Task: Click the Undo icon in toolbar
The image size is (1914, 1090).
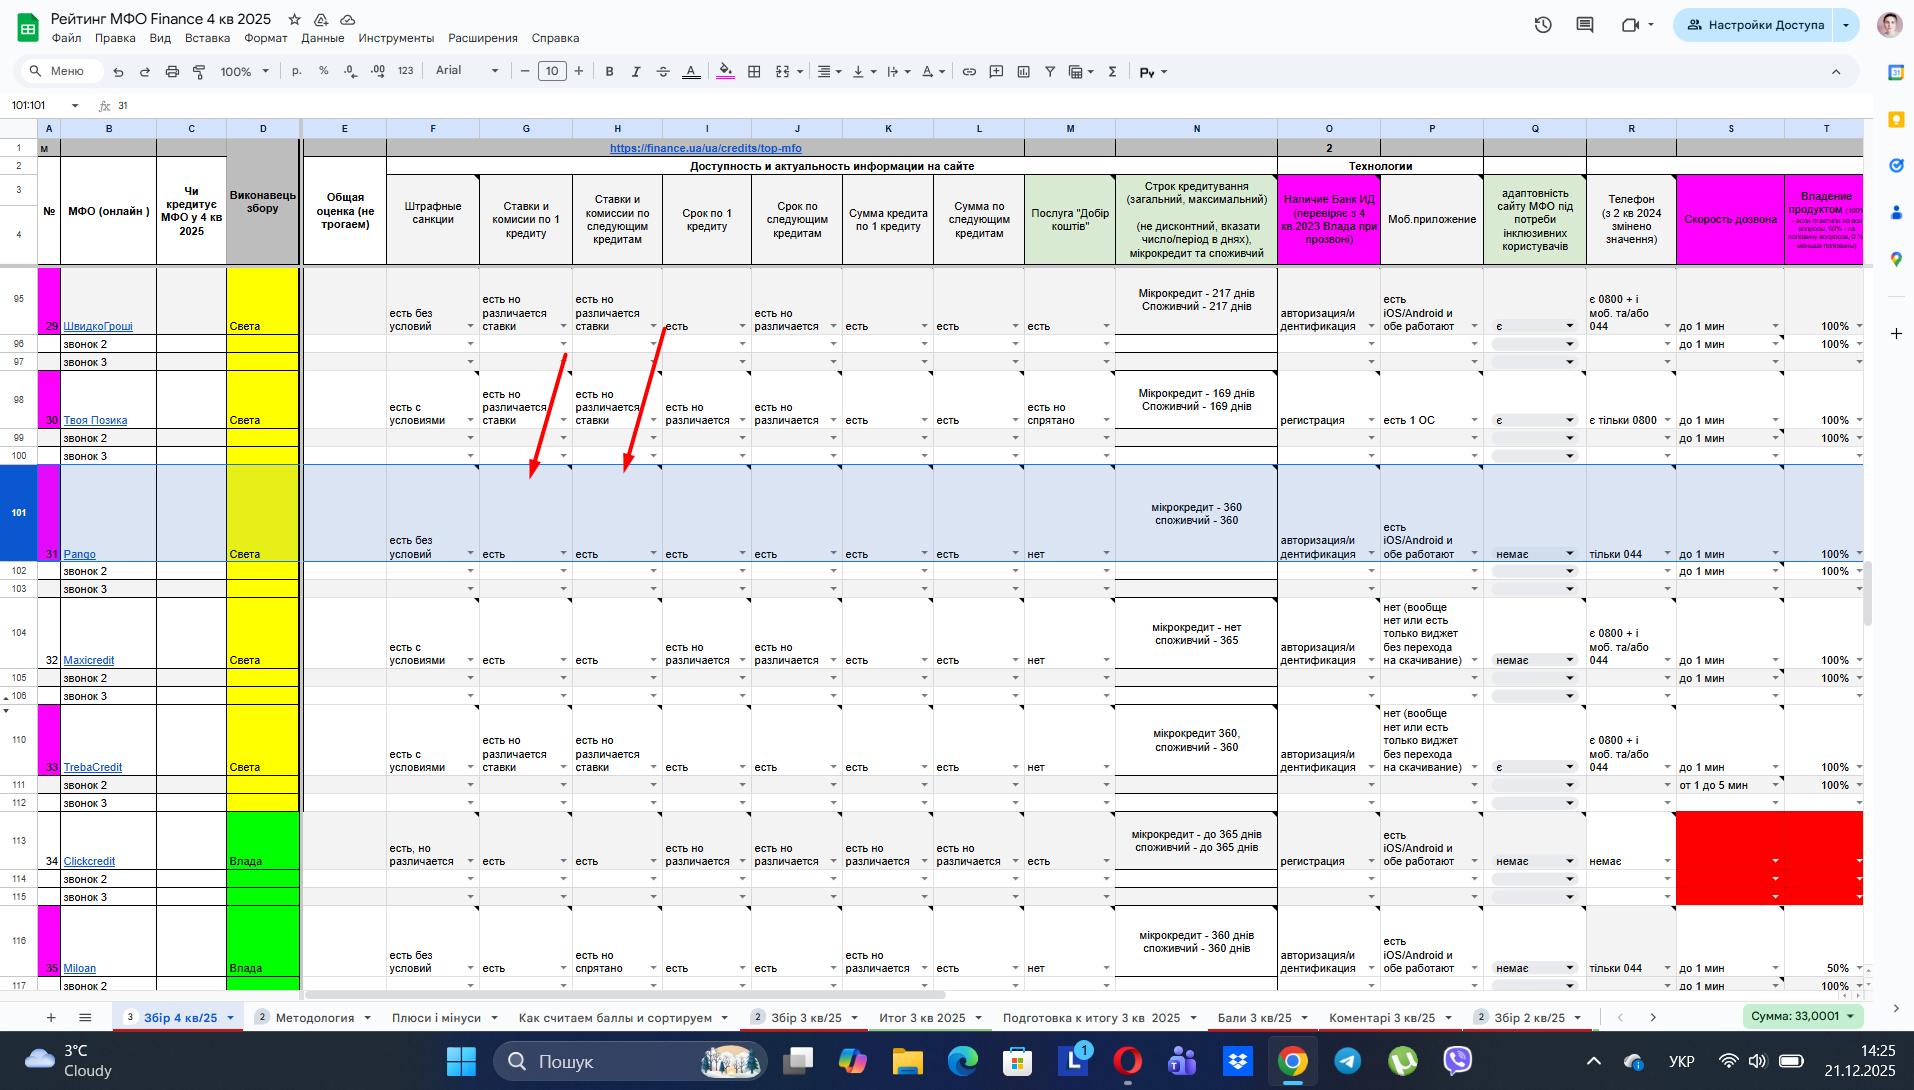Action: pos(118,71)
